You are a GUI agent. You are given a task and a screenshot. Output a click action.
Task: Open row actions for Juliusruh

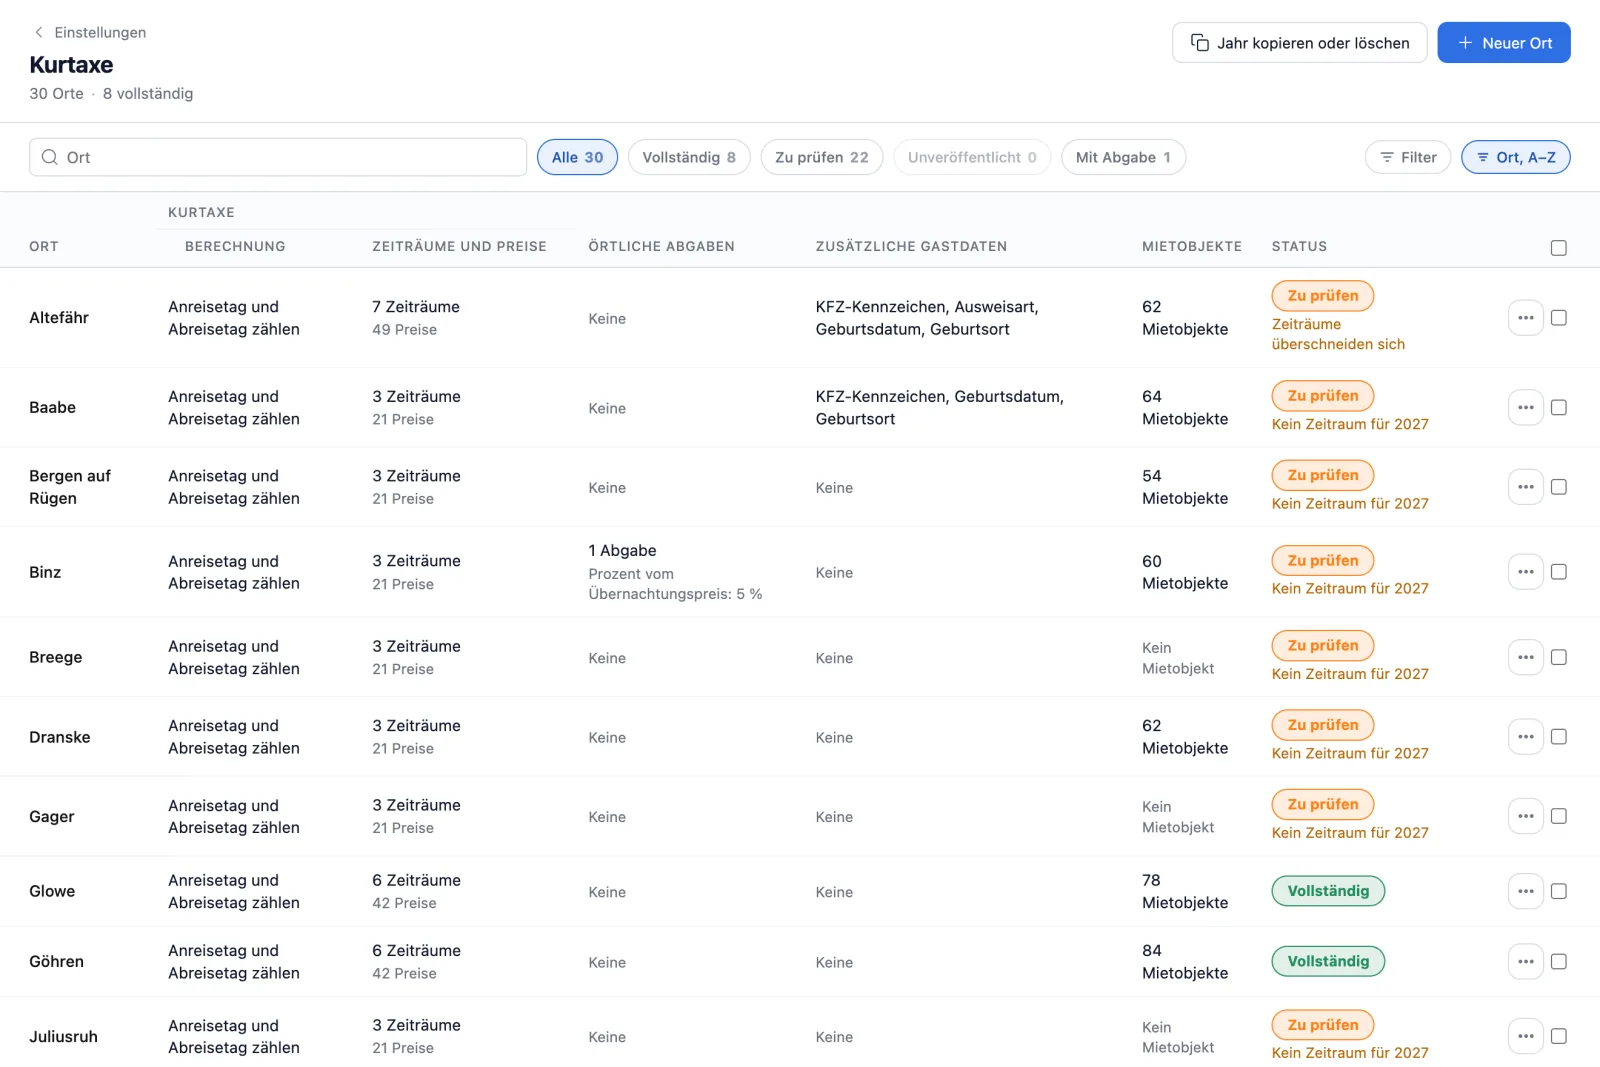(1525, 1036)
